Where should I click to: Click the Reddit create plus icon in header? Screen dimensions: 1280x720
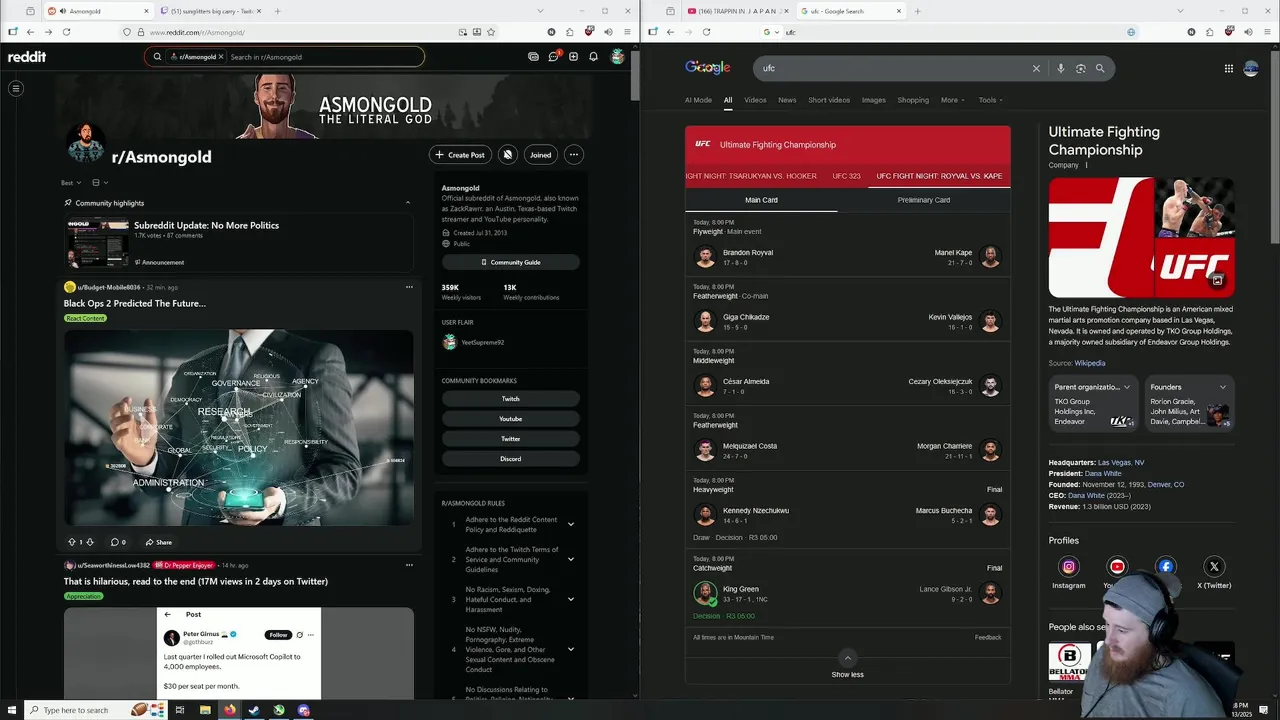click(573, 57)
